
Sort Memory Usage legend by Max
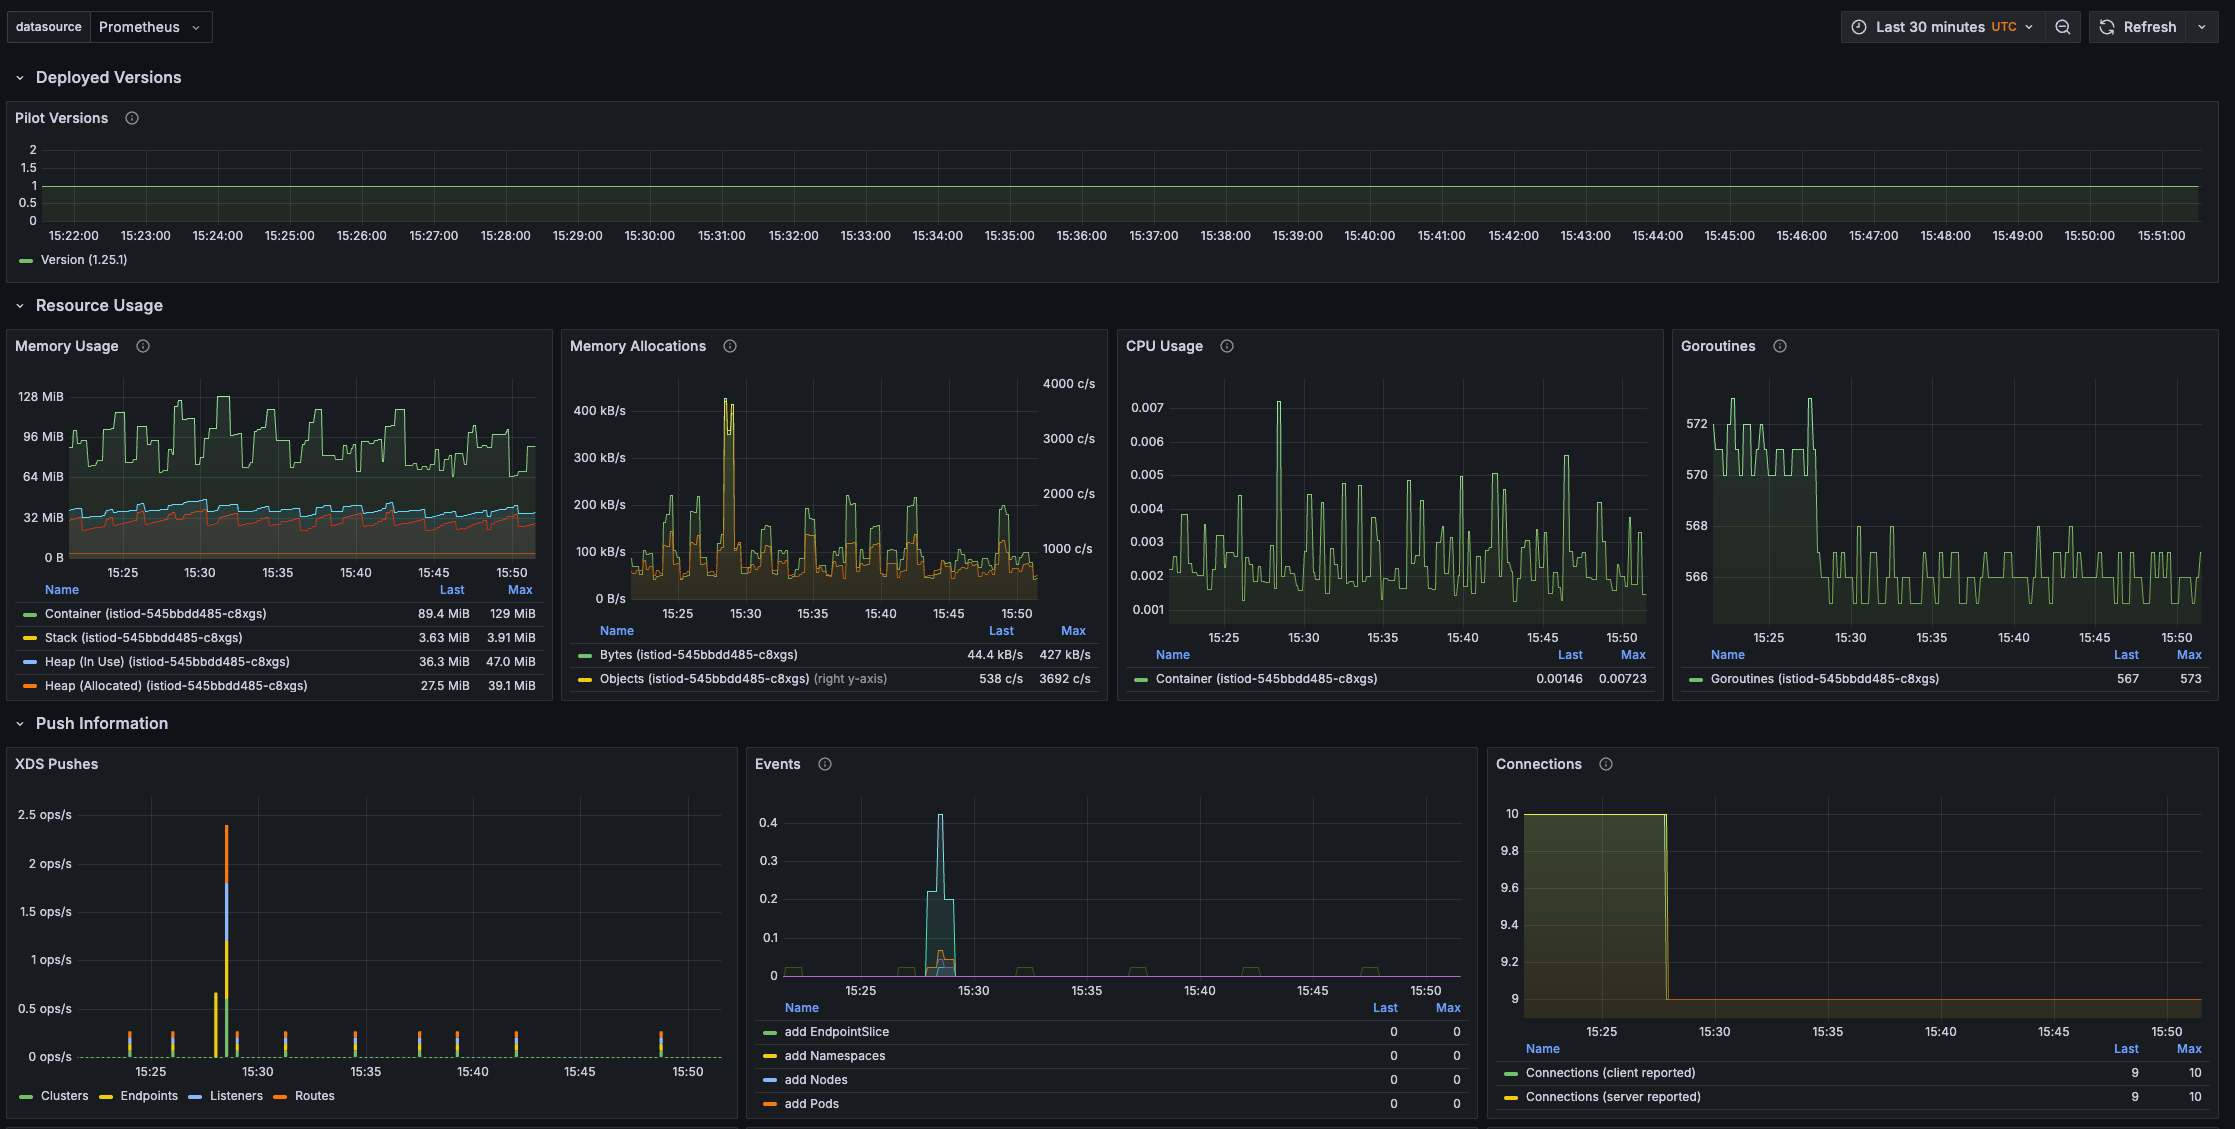(520, 590)
